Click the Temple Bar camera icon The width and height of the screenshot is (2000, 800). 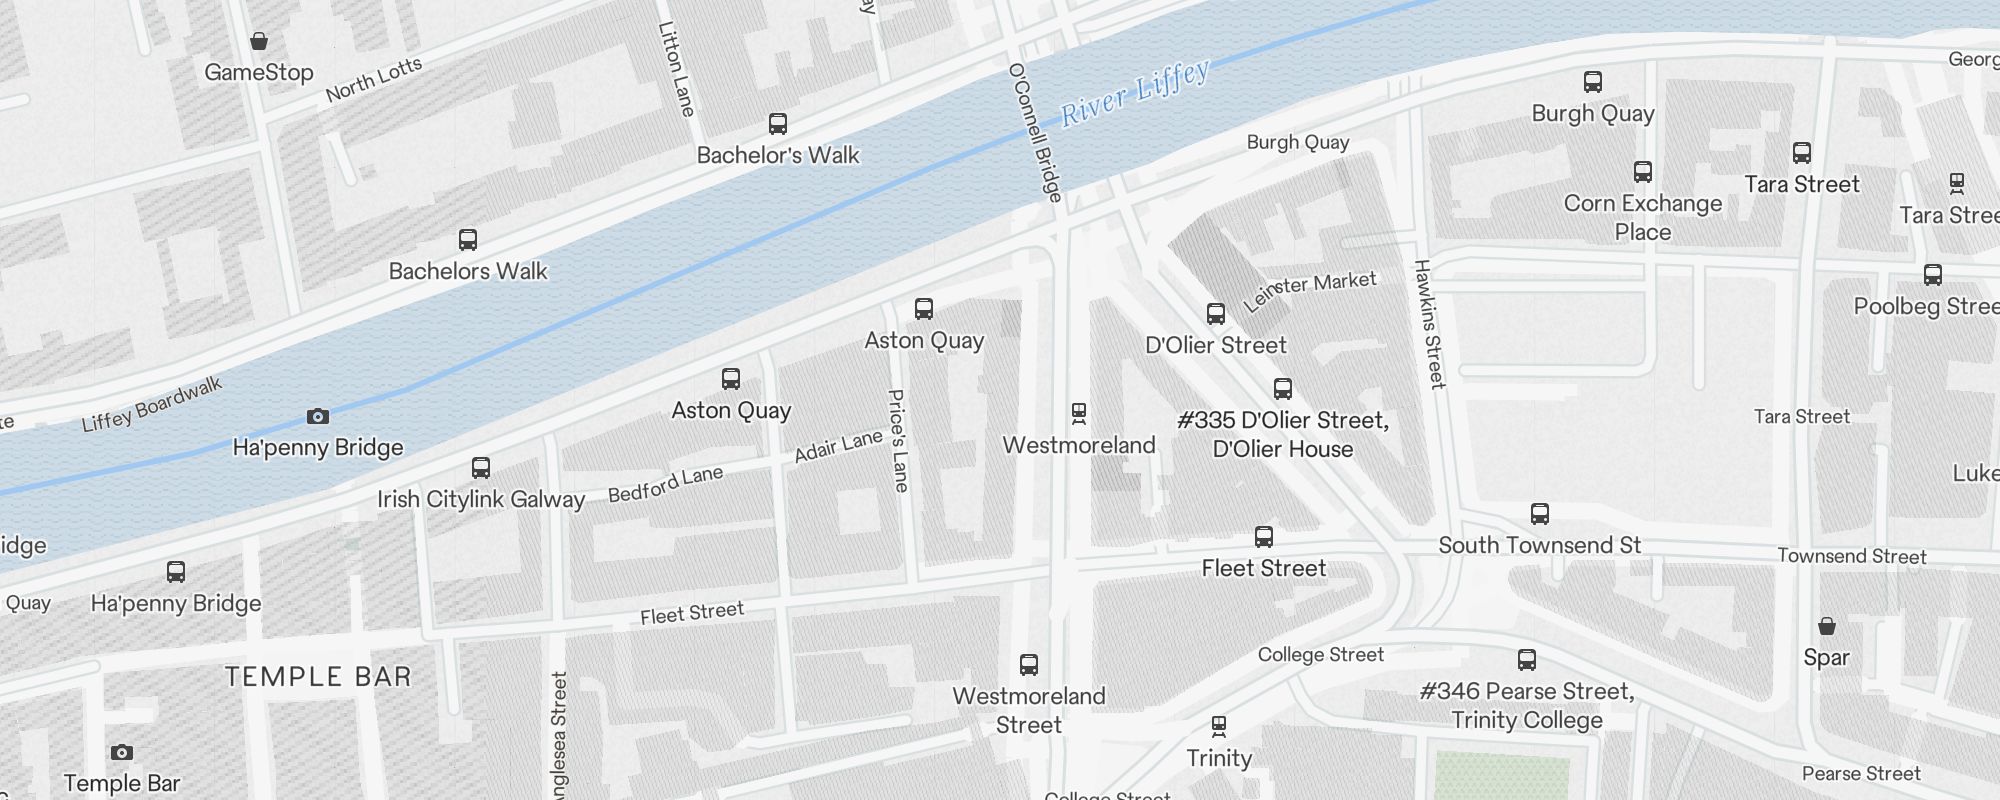pyautogui.click(x=121, y=752)
